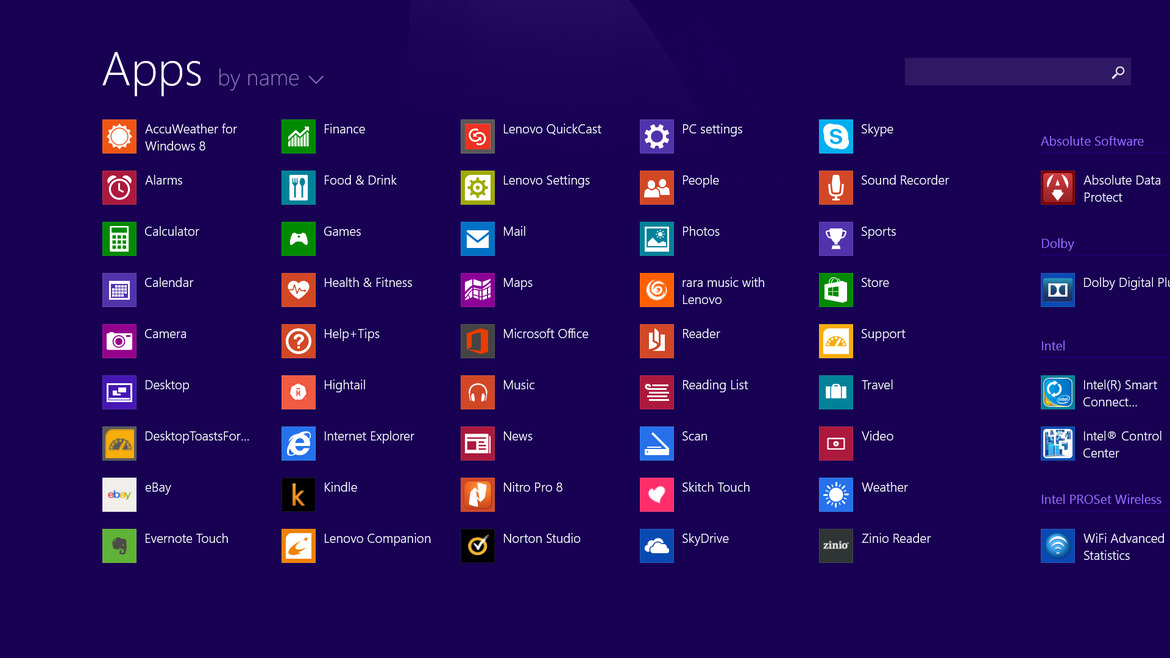Image resolution: width=1170 pixels, height=658 pixels.
Task: Open the Health & Fitness heart icon
Action: (298, 290)
